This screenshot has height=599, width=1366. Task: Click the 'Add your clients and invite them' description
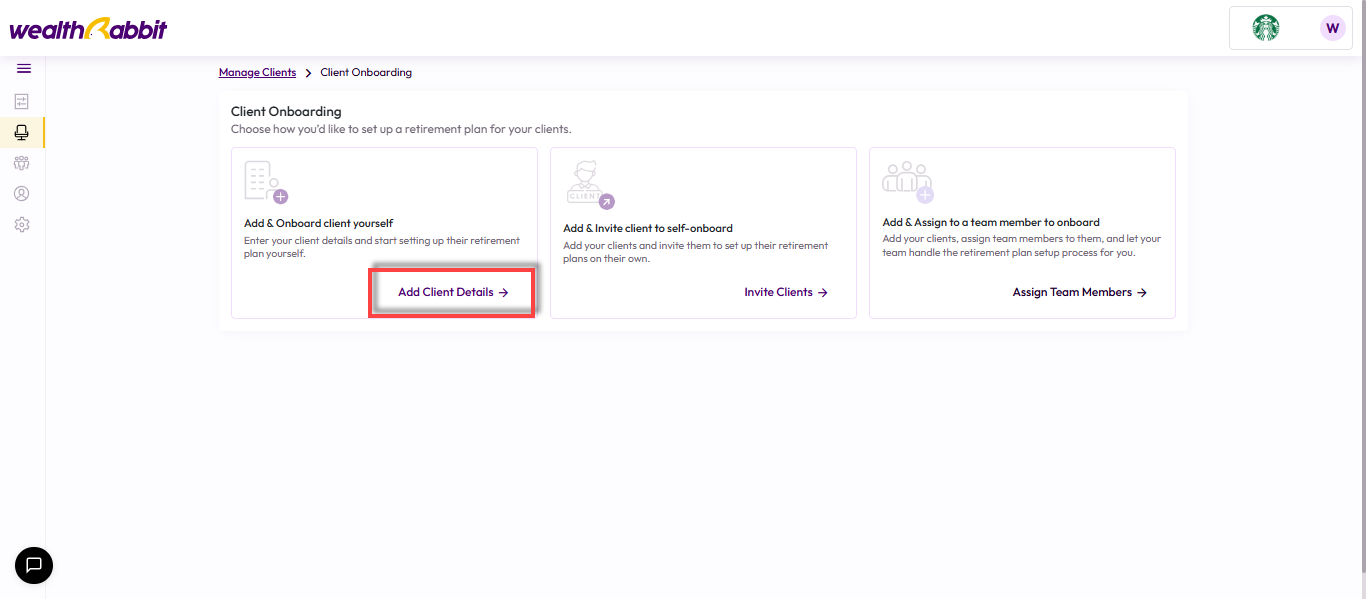696,252
